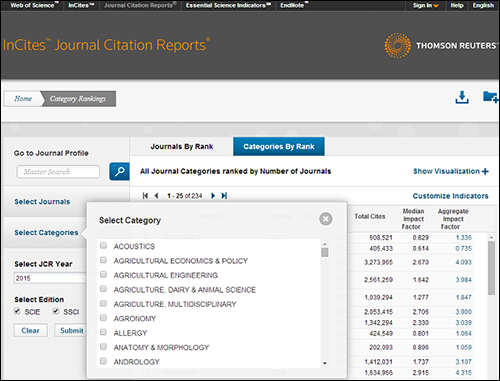This screenshot has height=381, width=500.
Task: Open Essential Science Indicators menu item
Action: (x=228, y=5)
